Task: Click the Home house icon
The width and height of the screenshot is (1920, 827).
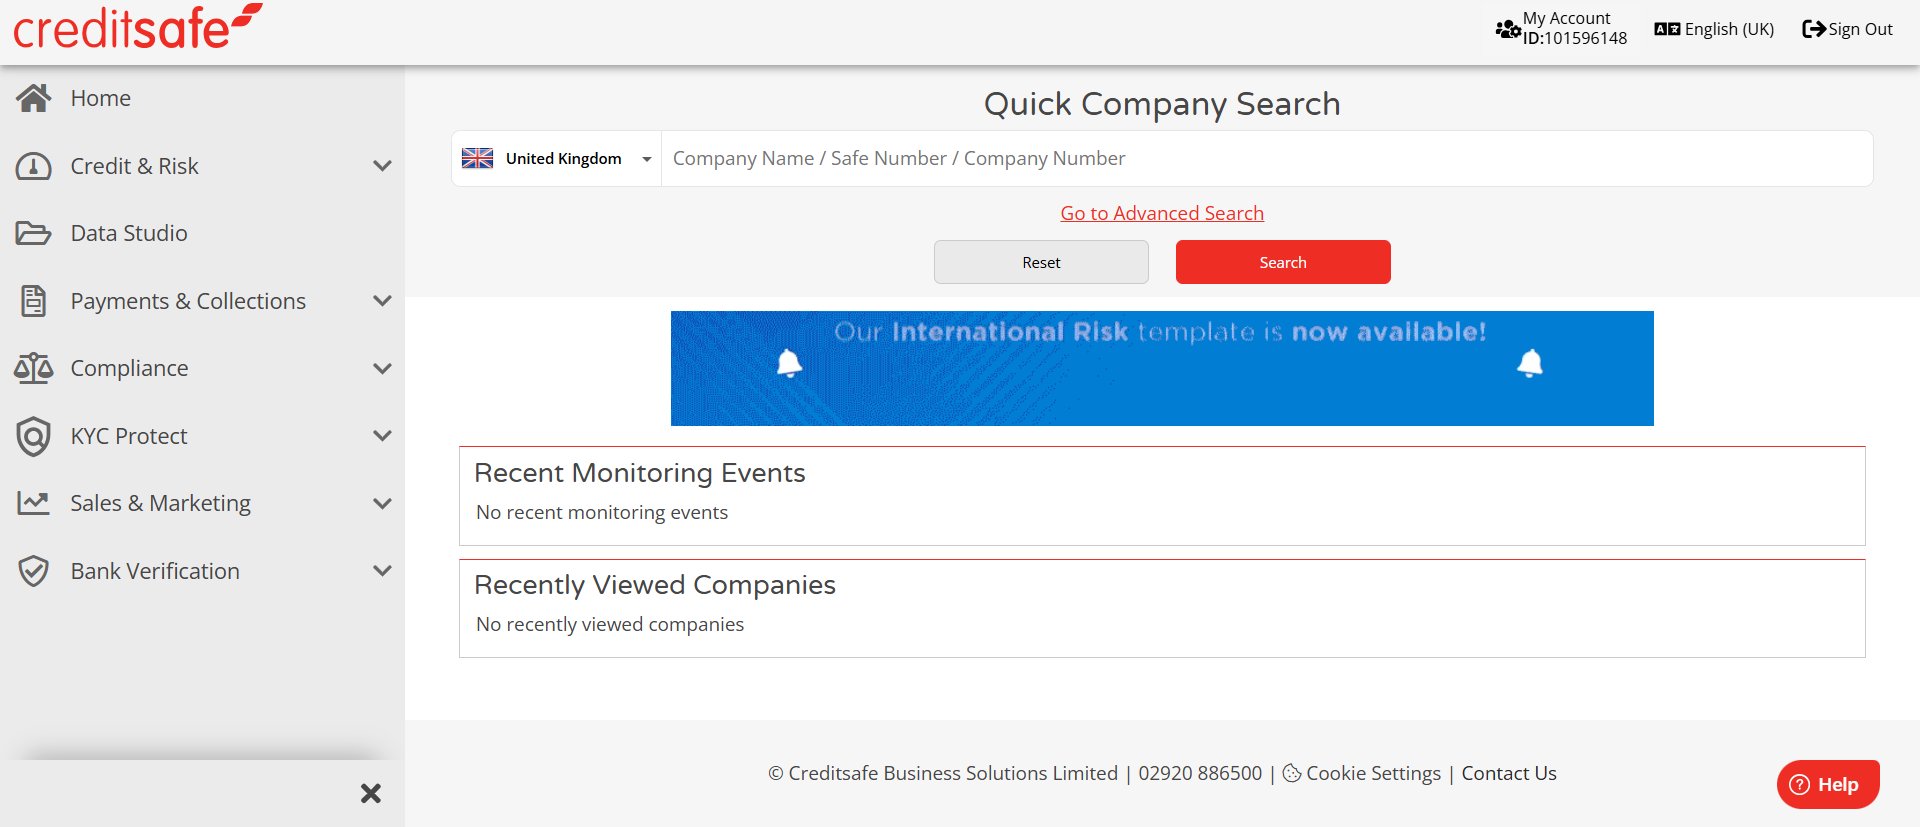Action: [34, 98]
